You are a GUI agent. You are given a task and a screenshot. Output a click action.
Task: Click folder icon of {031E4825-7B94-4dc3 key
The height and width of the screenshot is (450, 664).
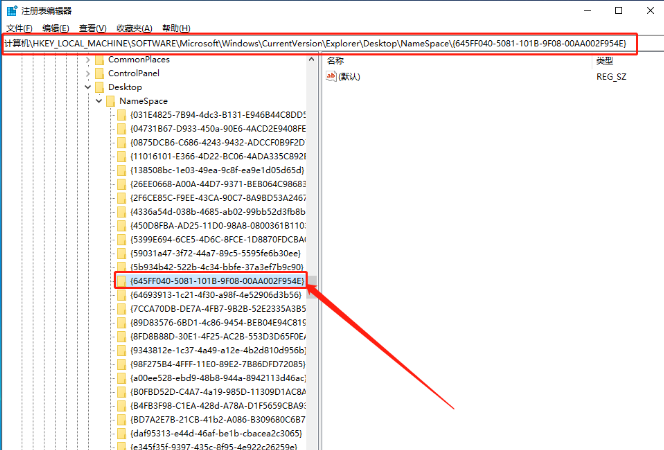(122, 115)
